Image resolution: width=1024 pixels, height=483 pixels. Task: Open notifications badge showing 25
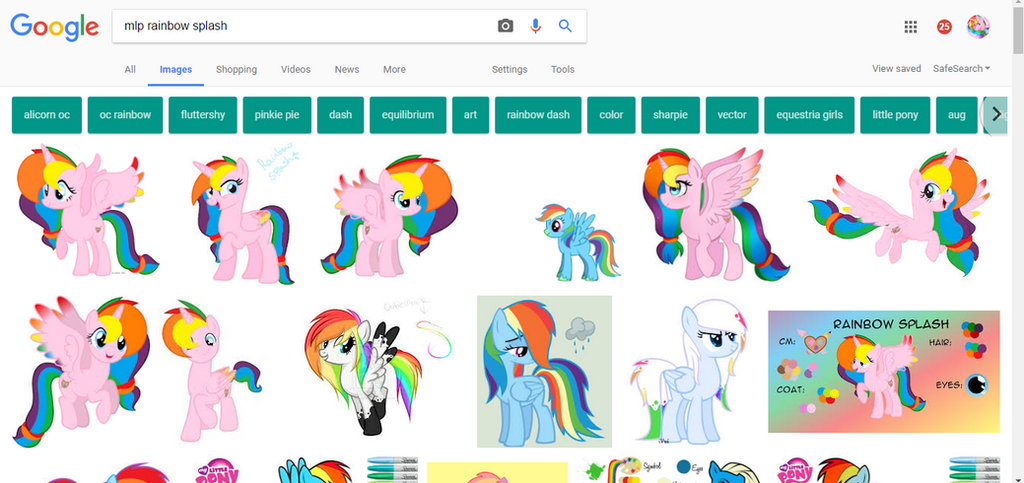tap(944, 27)
